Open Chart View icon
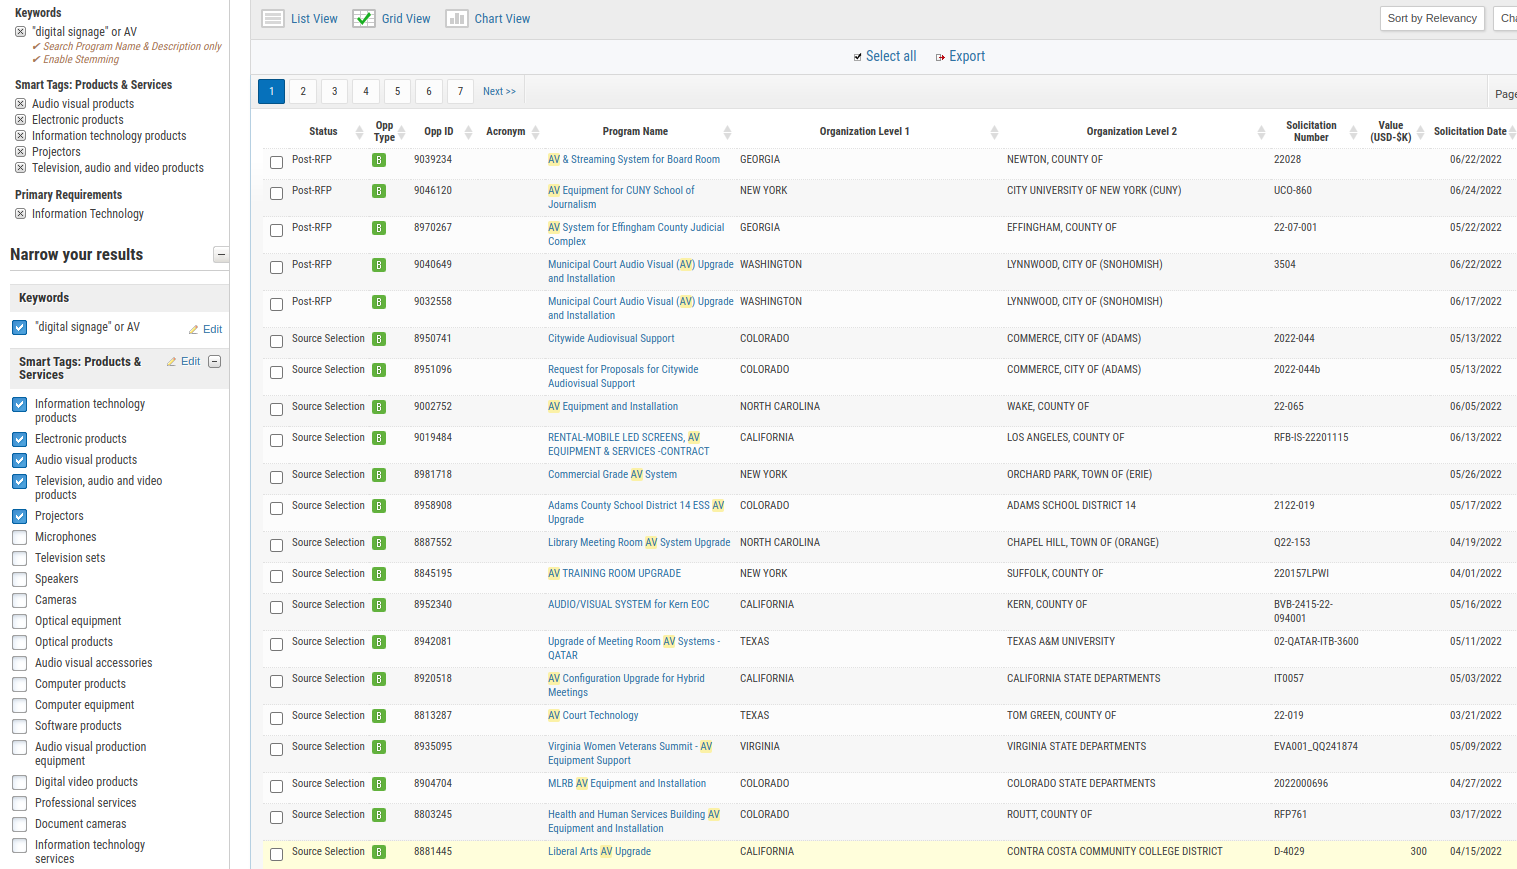 pyautogui.click(x=457, y=19)
